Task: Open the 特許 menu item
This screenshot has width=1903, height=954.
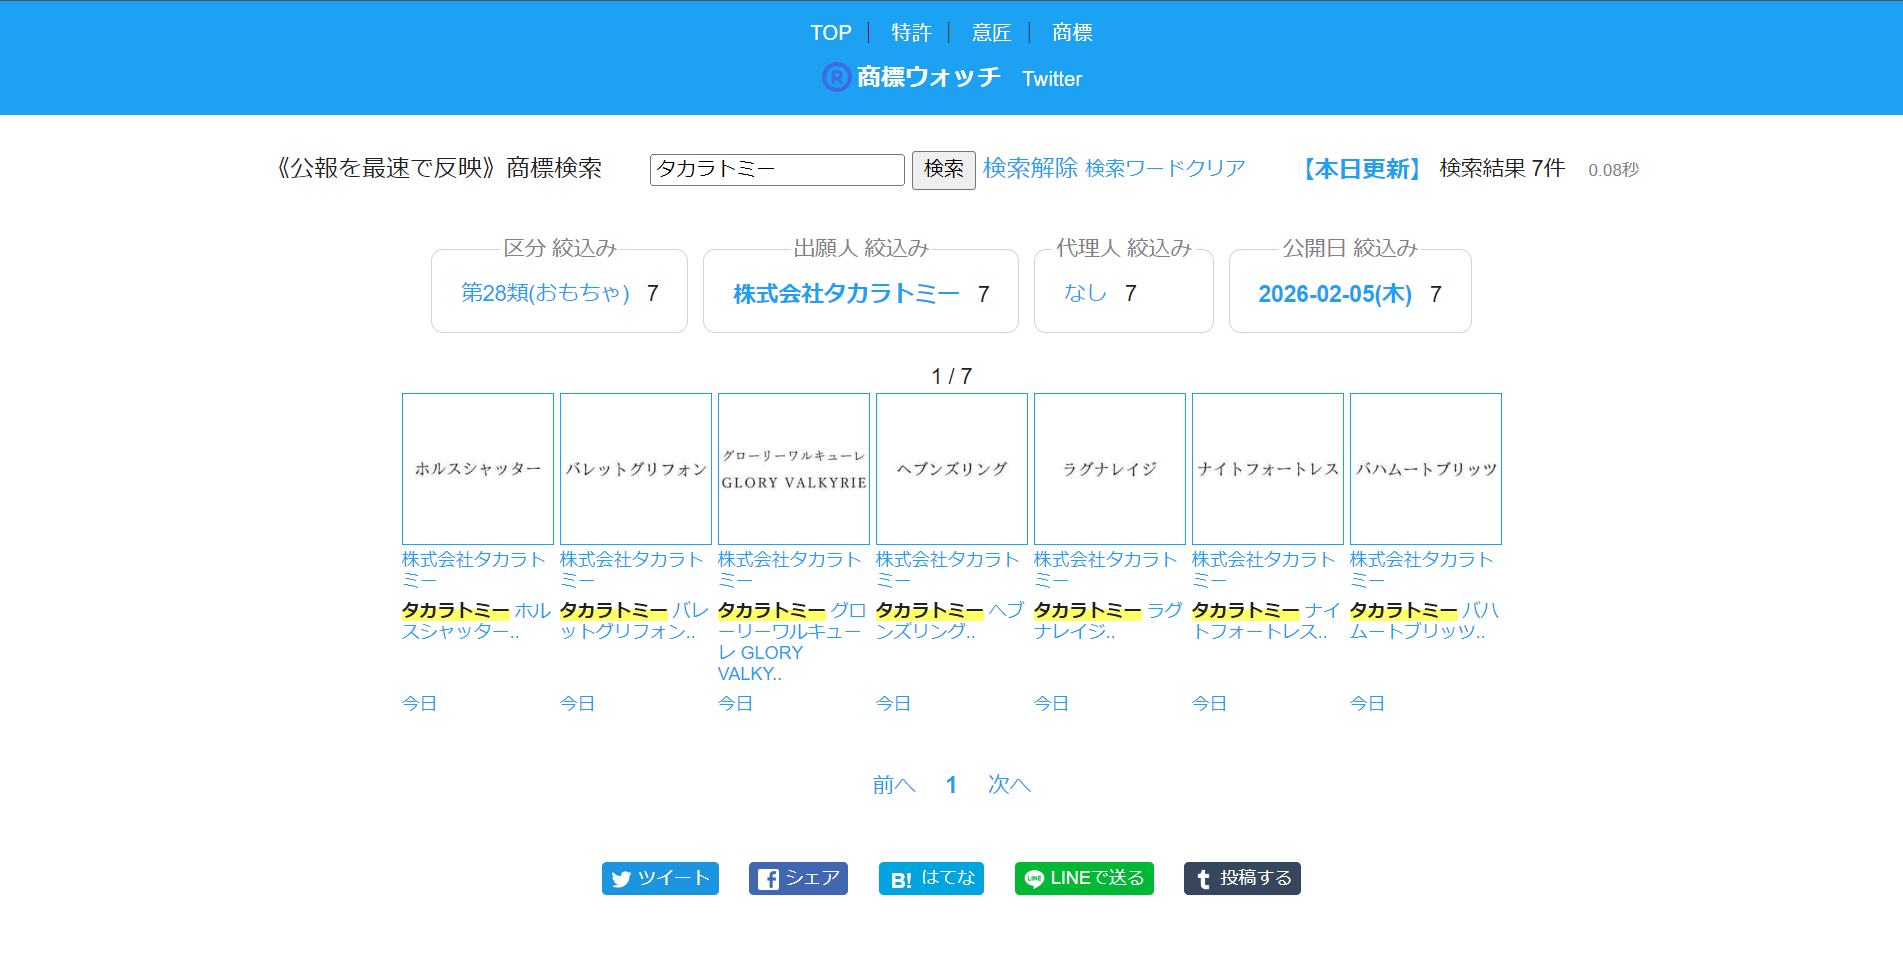Action: pyautogui.click(x=911, y=33)
